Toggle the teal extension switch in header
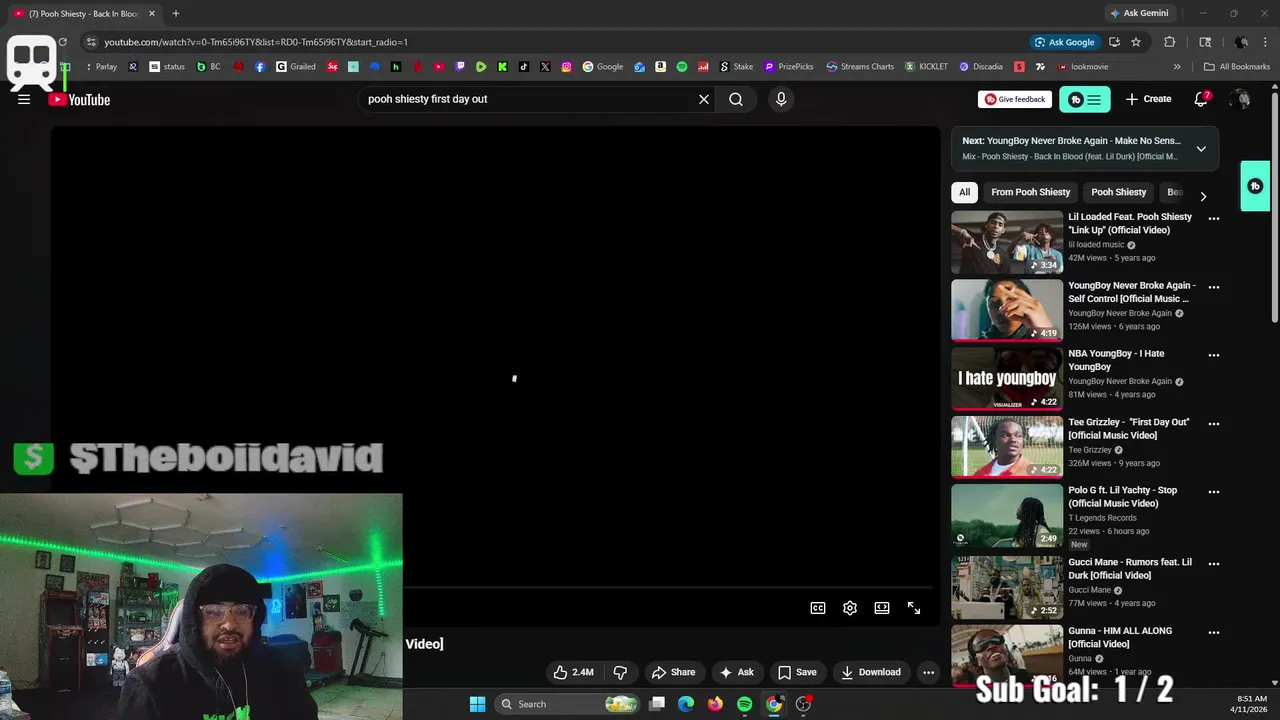1280x720 pixels. click(1084, 99)
